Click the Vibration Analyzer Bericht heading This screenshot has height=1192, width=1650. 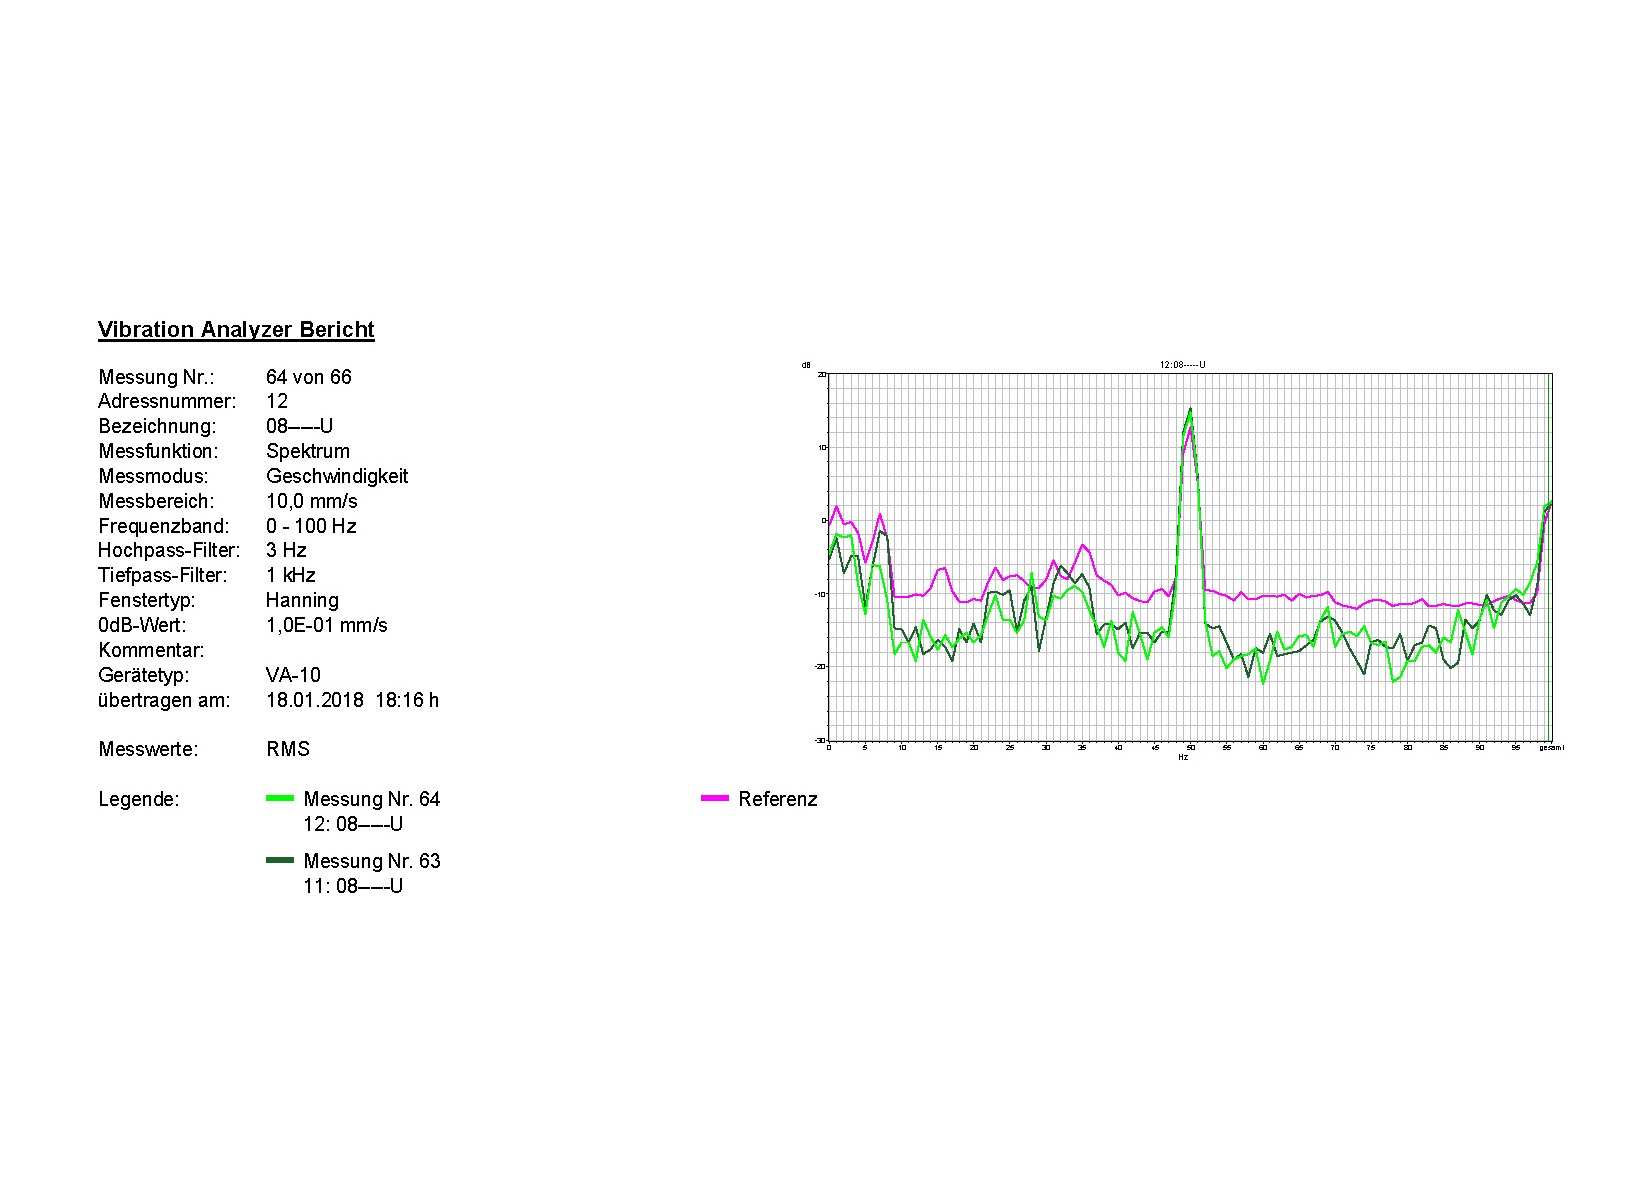point(236,330)
